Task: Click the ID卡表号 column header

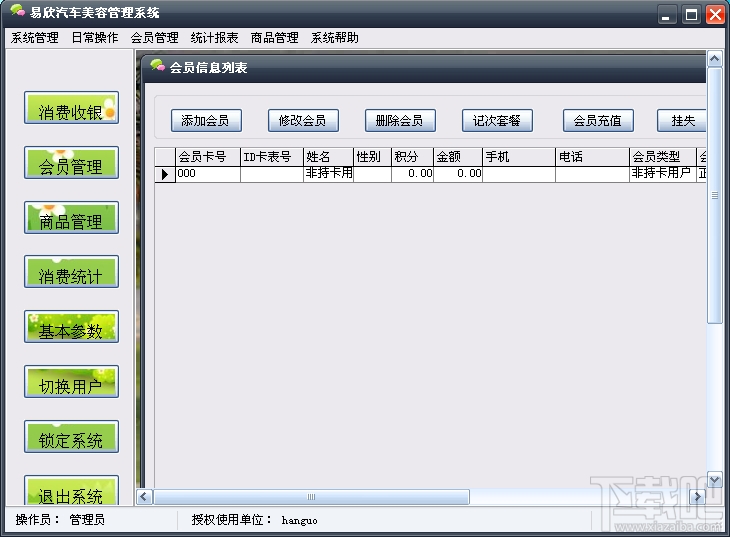Action: point(272,157)
